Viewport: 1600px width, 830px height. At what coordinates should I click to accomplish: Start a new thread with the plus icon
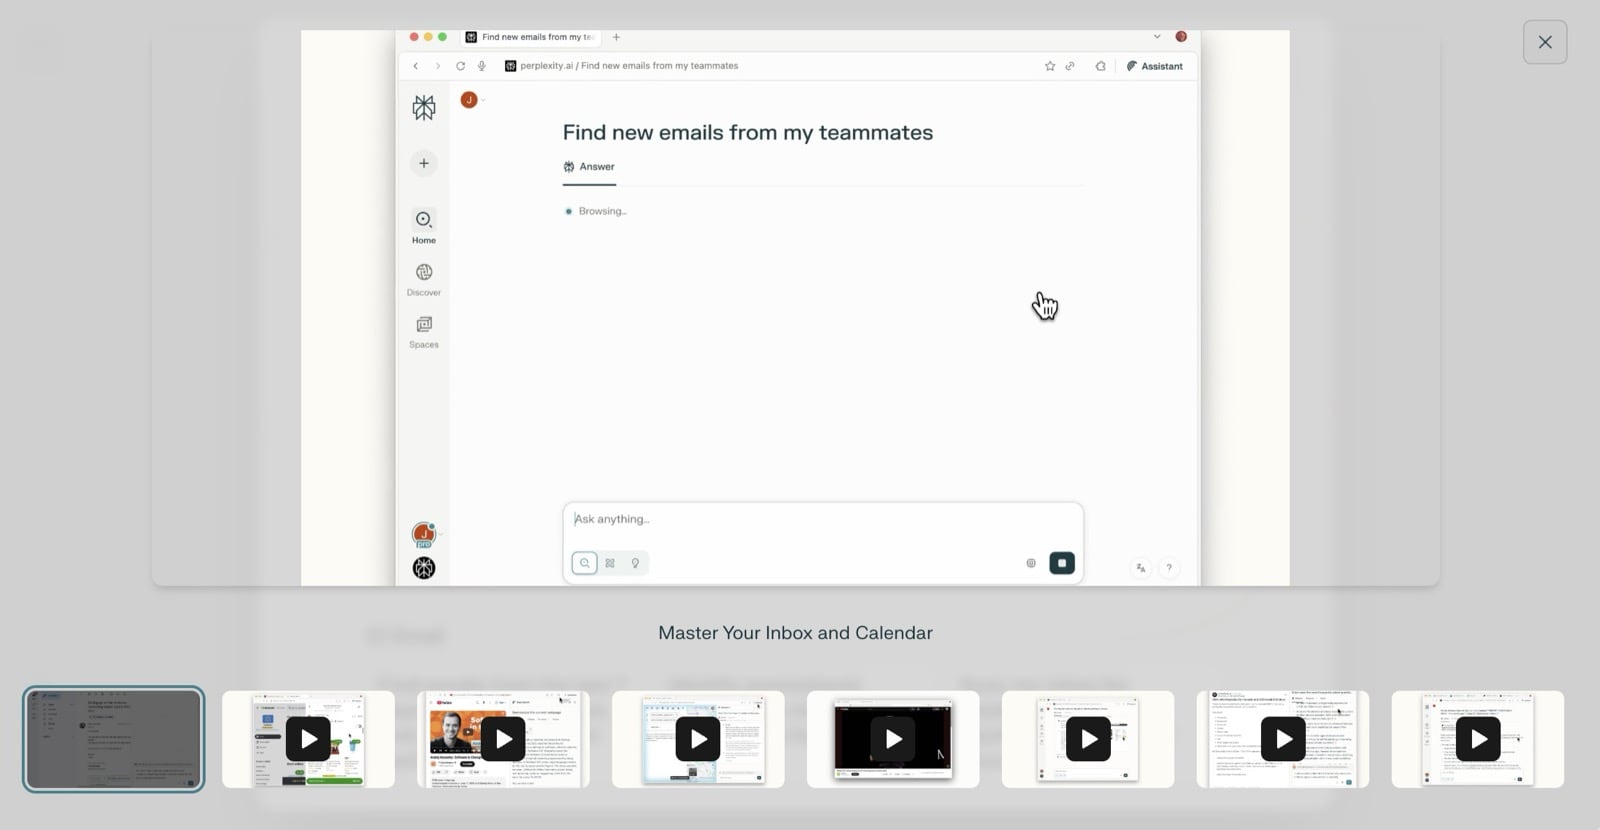[424, 163]
